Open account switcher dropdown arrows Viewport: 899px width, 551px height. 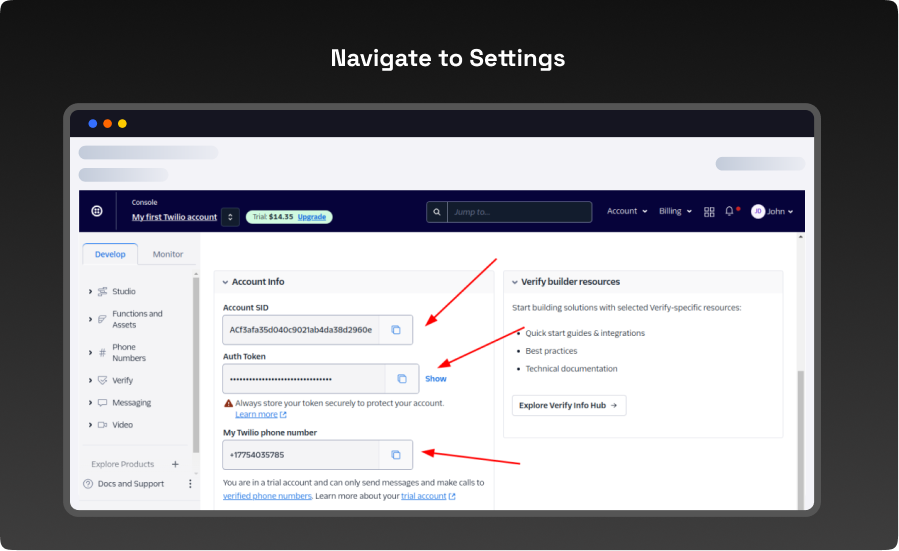[x=230, y=217]
